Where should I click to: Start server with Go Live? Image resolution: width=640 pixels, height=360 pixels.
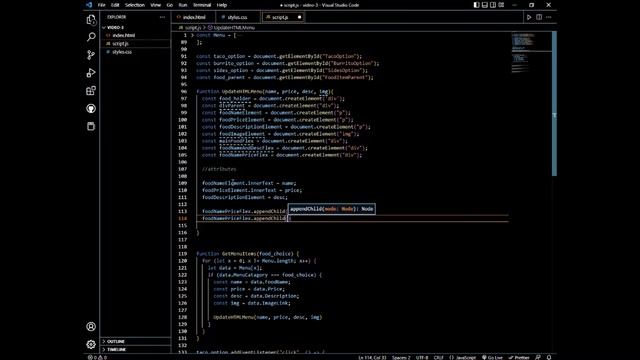[x=492, y=357]
